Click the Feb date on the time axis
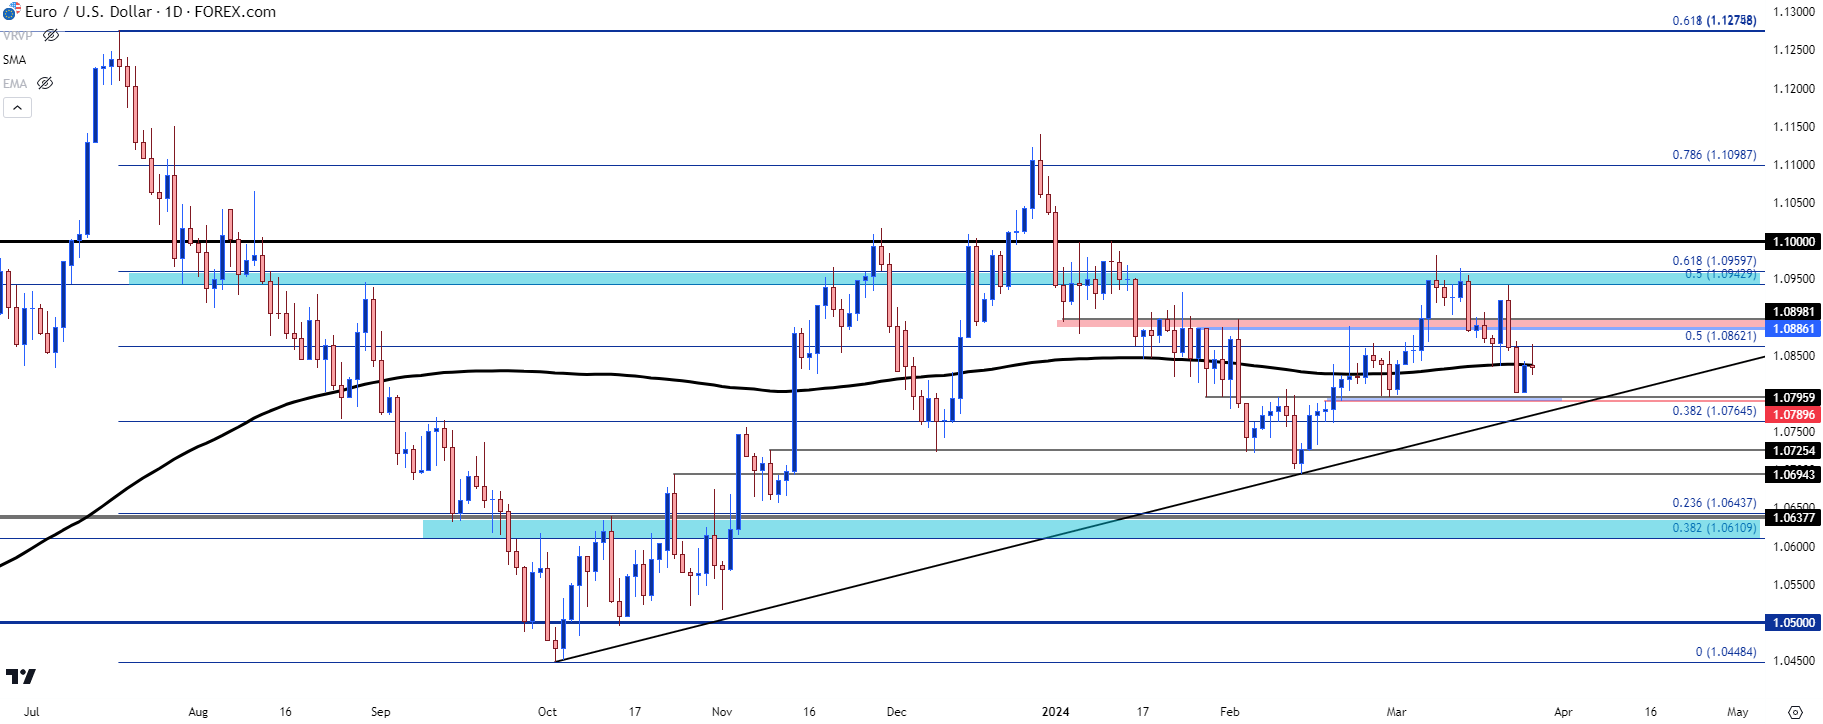1823x724 pixels. pos(1229,712)
